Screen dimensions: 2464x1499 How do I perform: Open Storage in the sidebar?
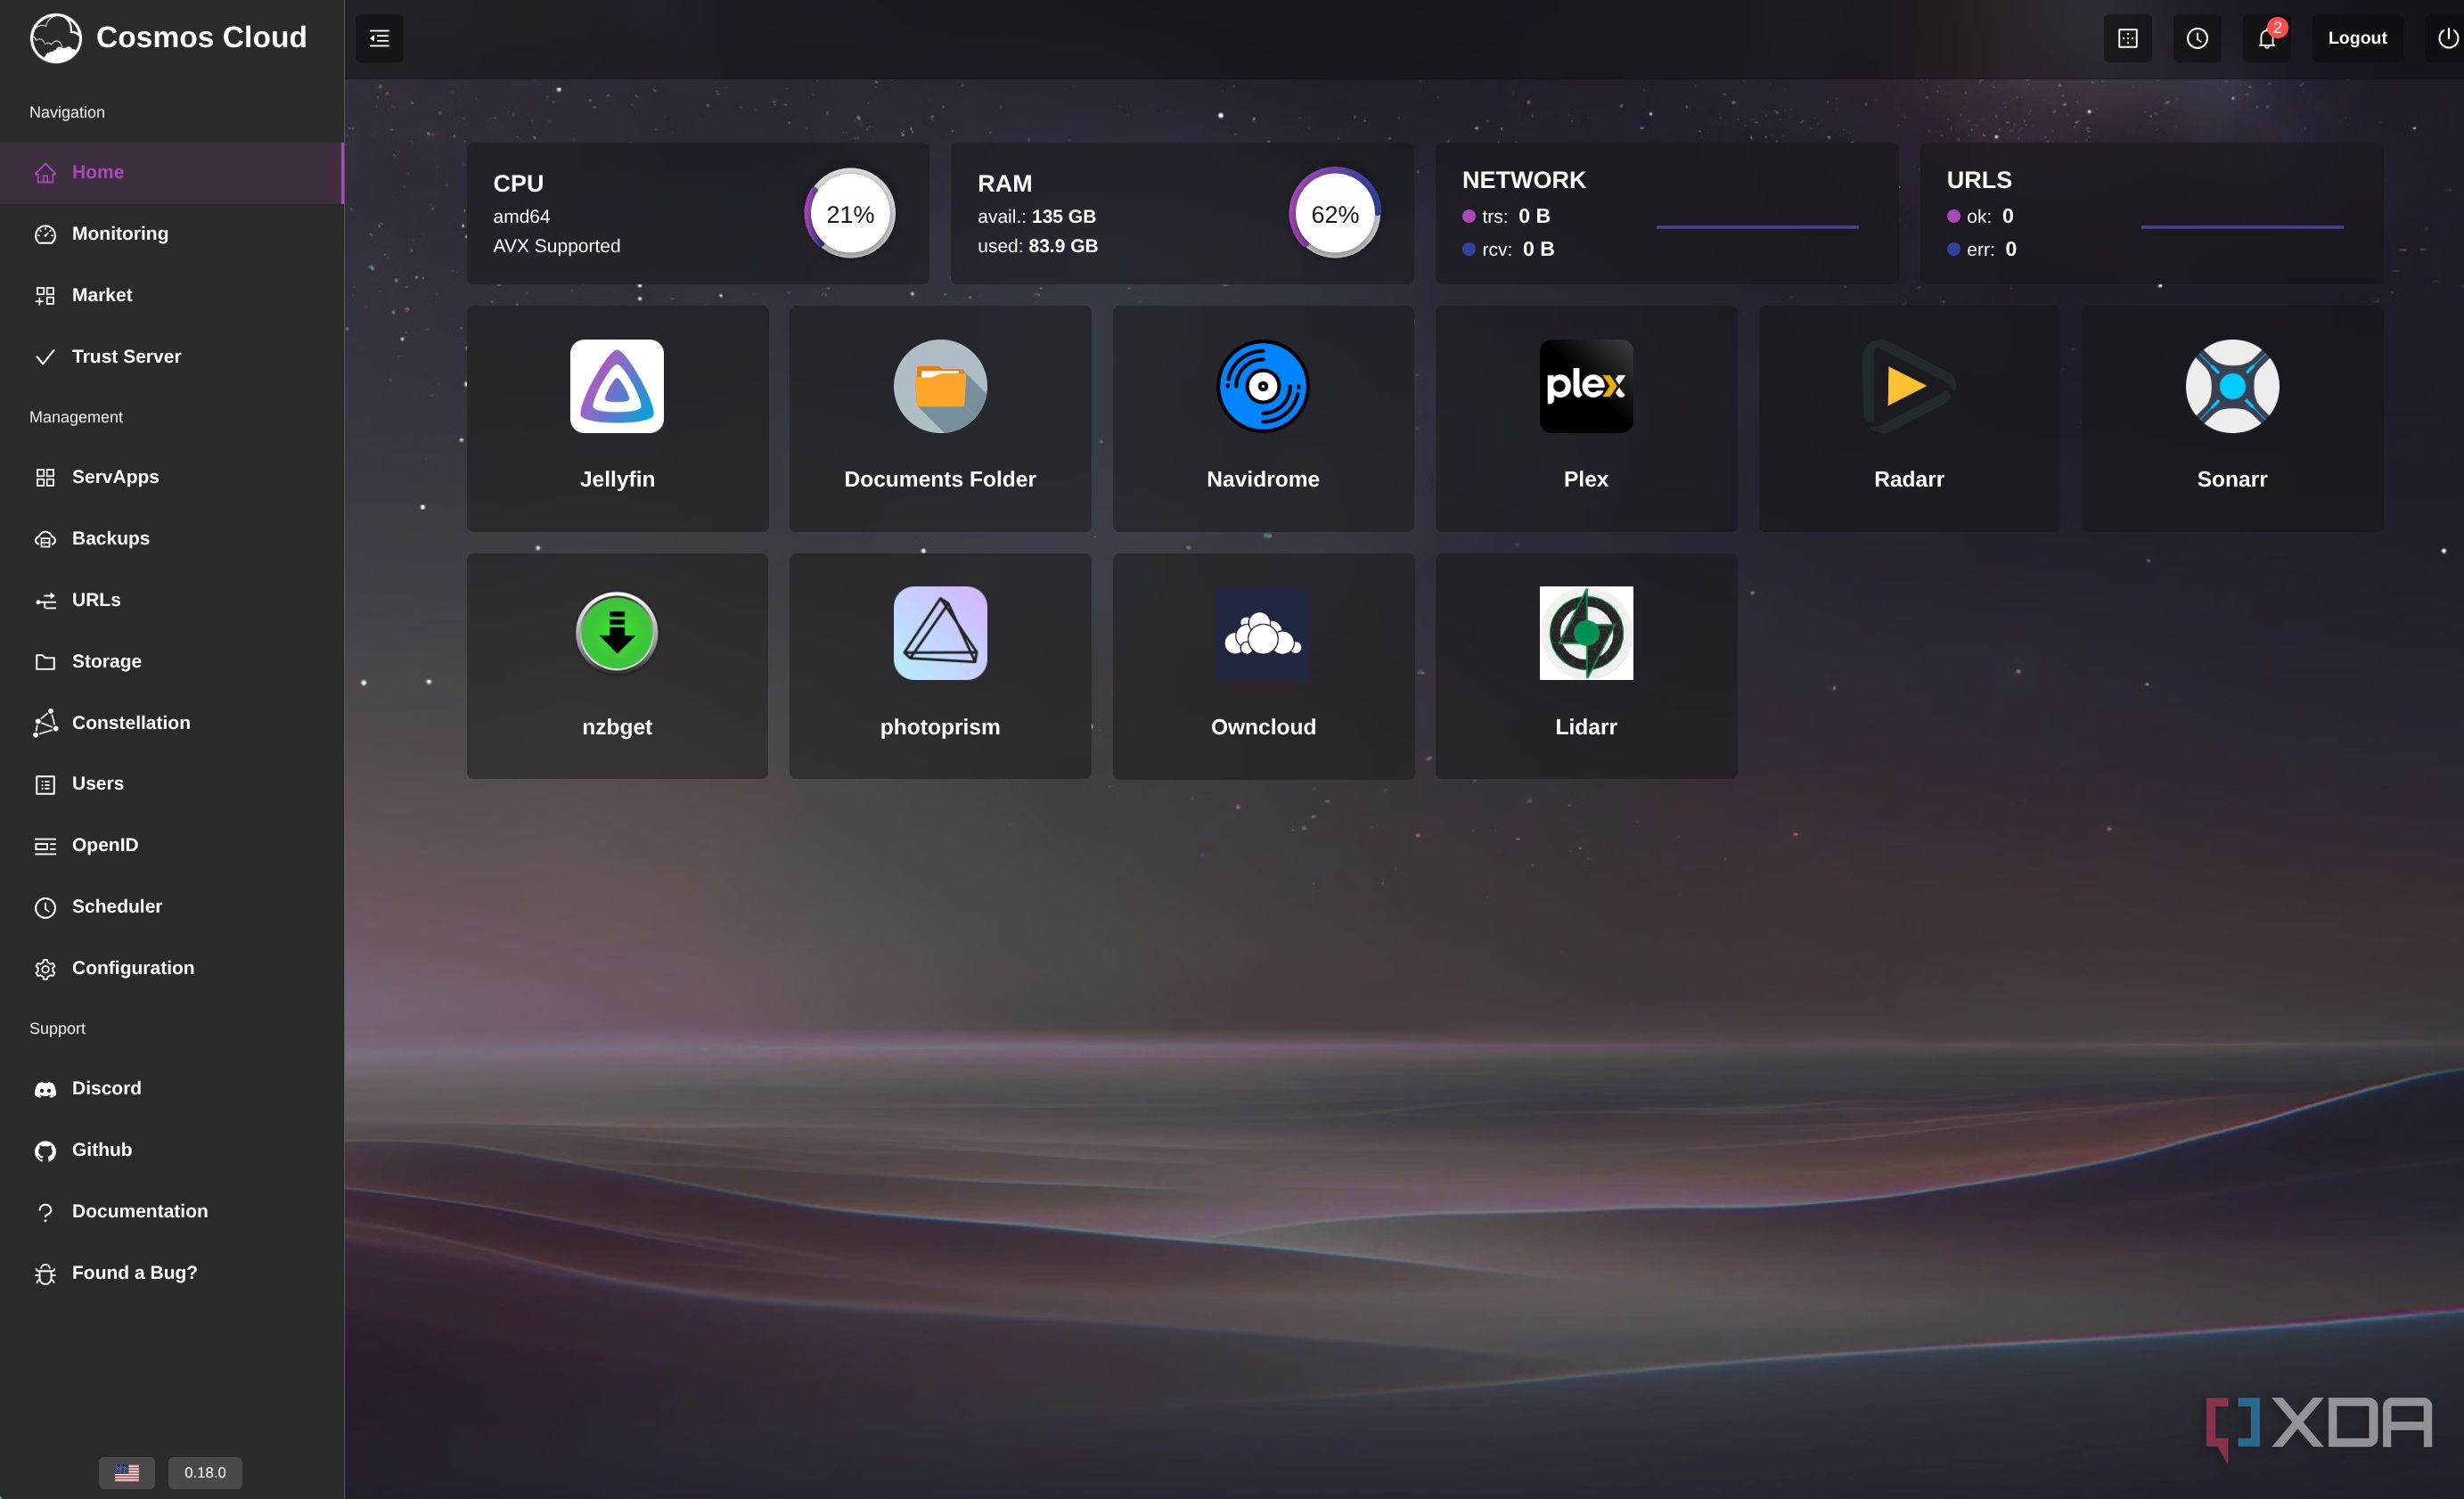coord(172,661)
